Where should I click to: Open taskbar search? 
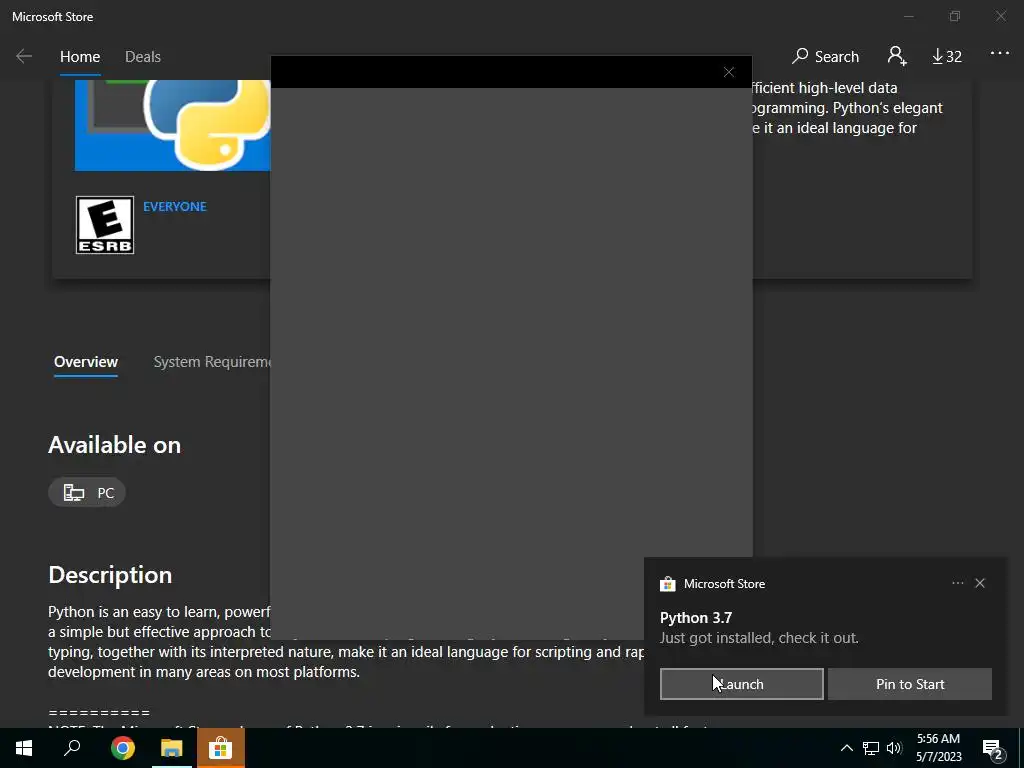click(x=72, y=748)
